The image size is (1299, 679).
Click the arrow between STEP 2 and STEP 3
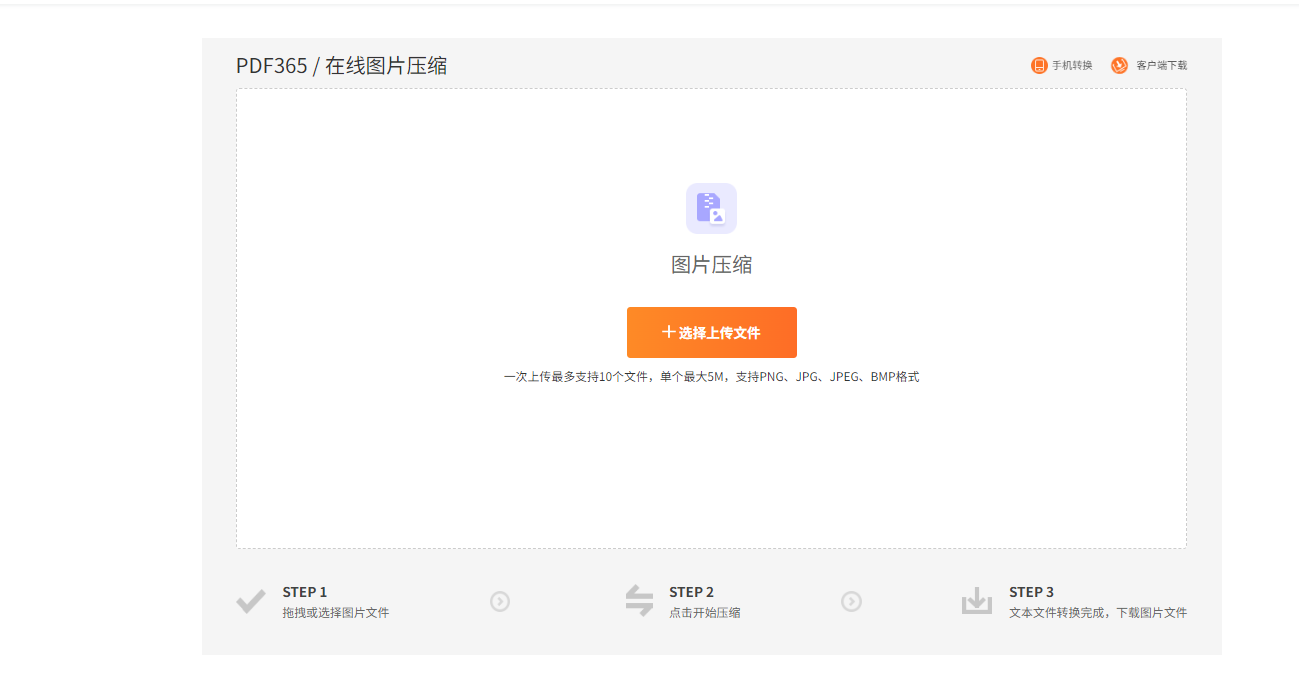point(851,601)
